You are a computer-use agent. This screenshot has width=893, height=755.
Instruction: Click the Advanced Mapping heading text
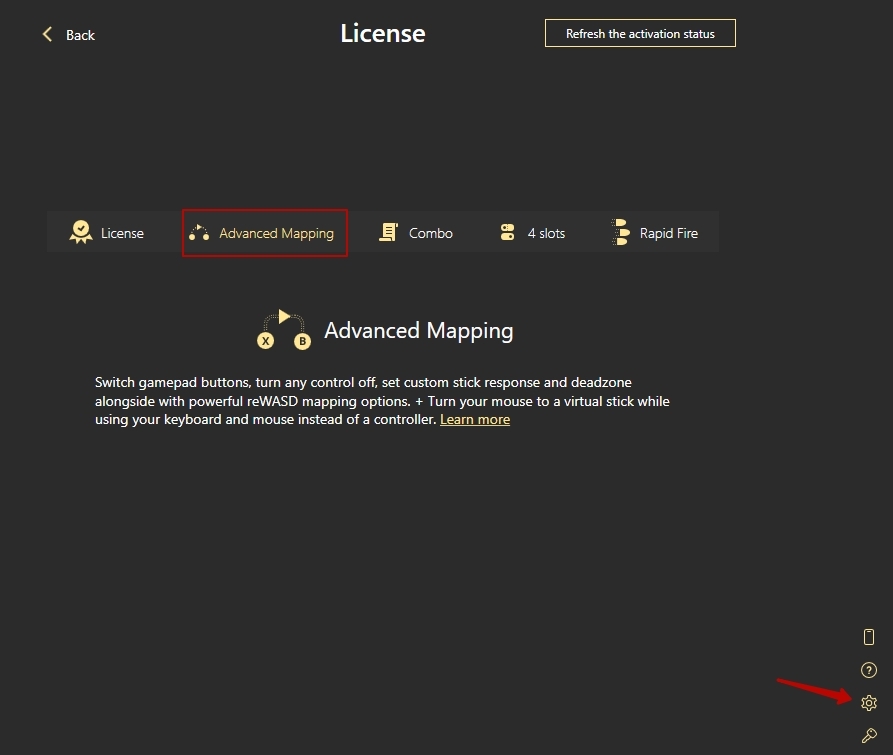(x=419, y=331)
